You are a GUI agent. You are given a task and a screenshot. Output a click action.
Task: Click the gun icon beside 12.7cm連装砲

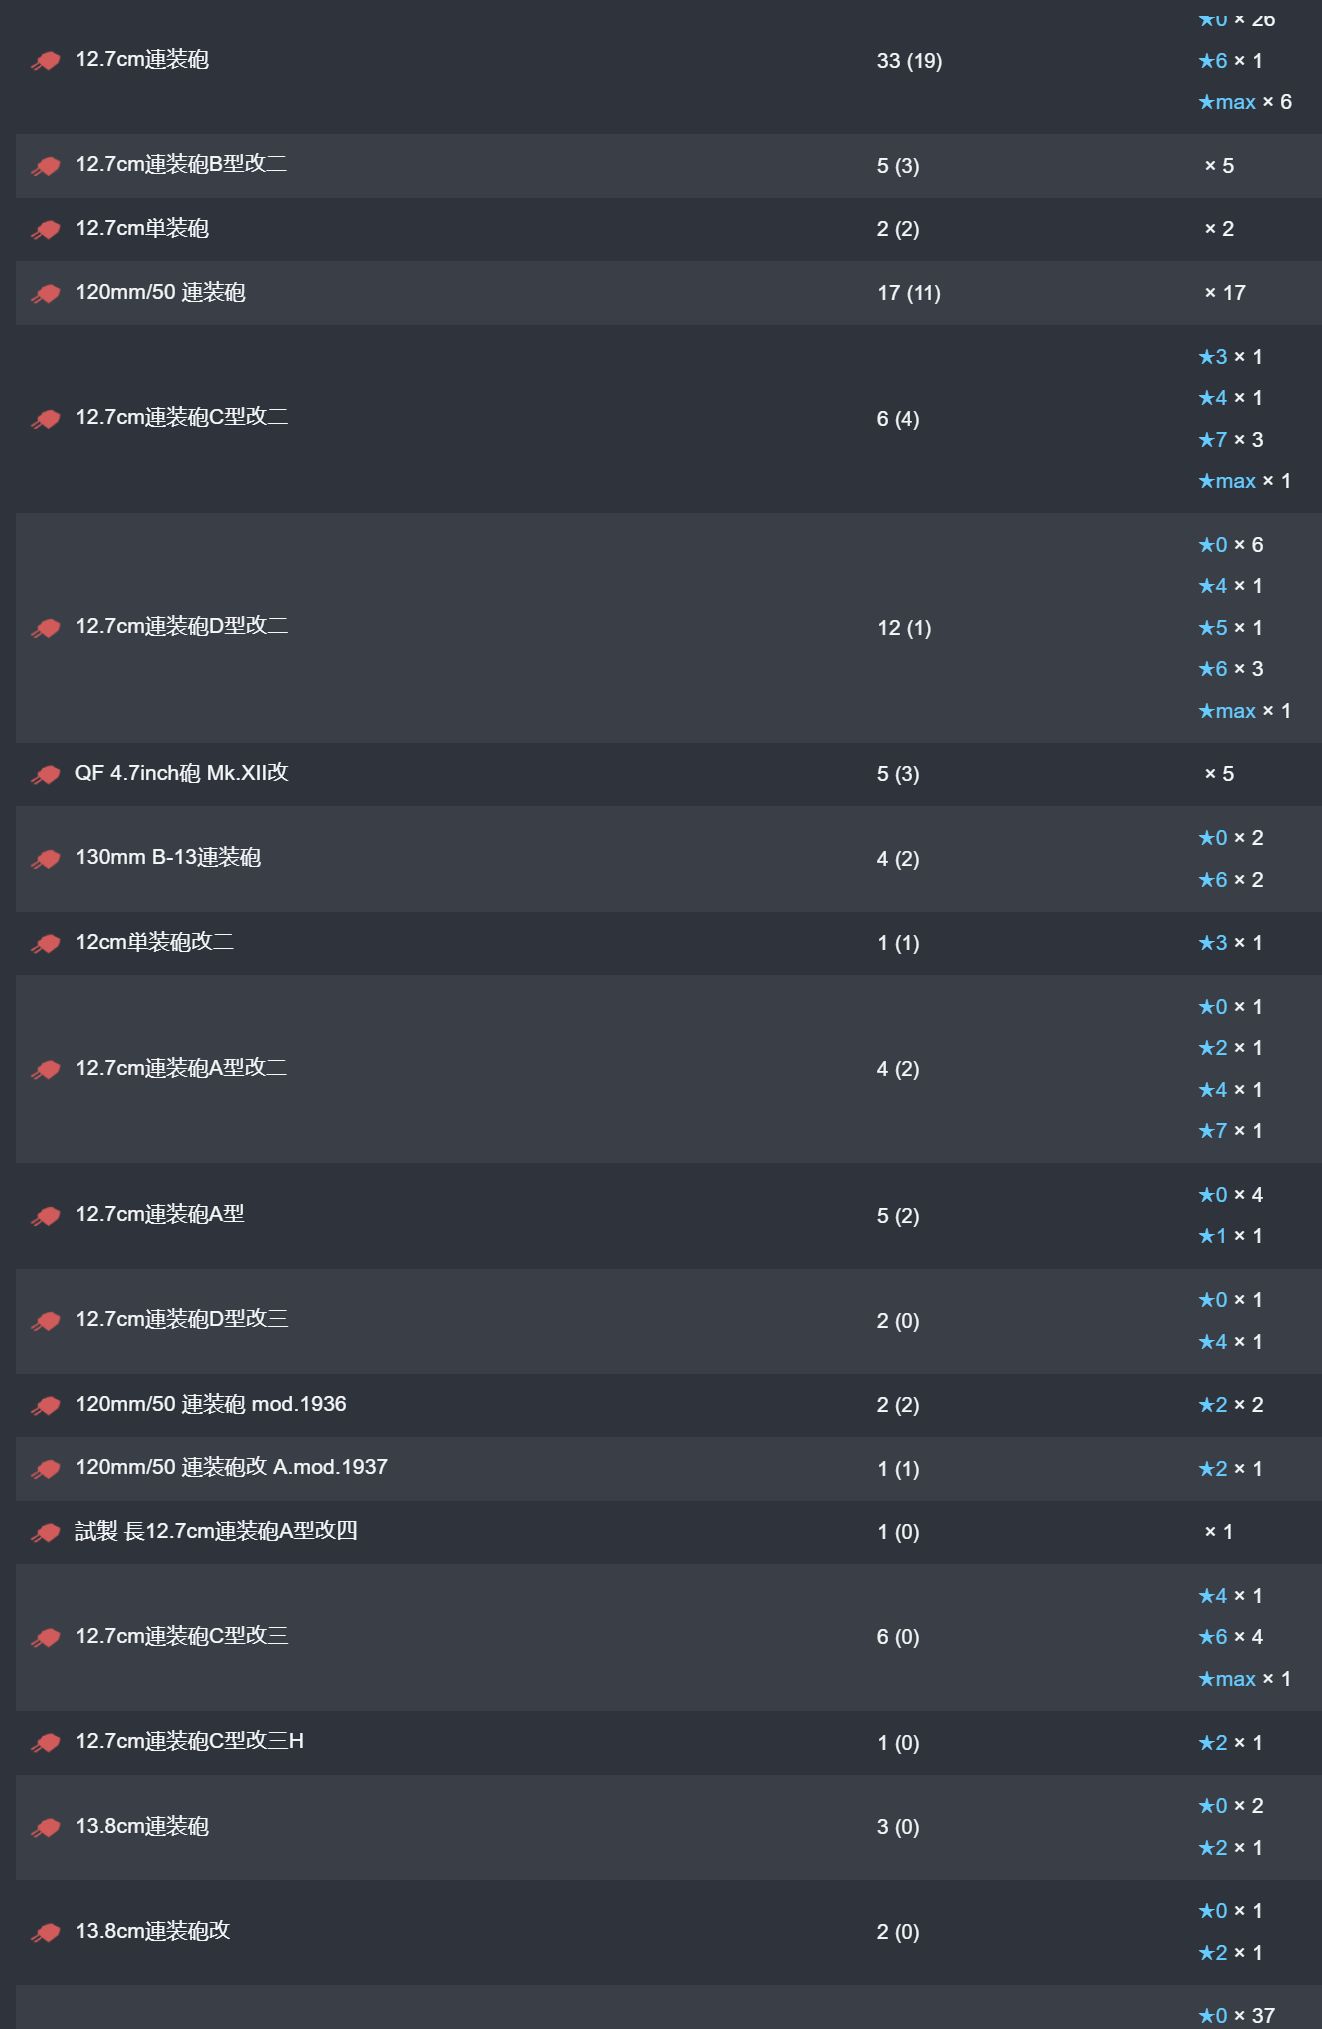pos(46,61)
